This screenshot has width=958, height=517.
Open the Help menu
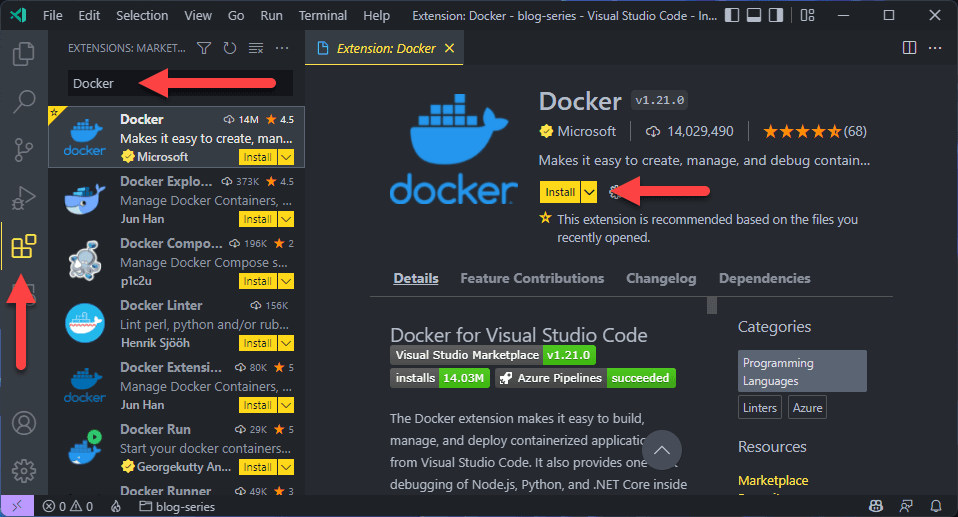376,15
